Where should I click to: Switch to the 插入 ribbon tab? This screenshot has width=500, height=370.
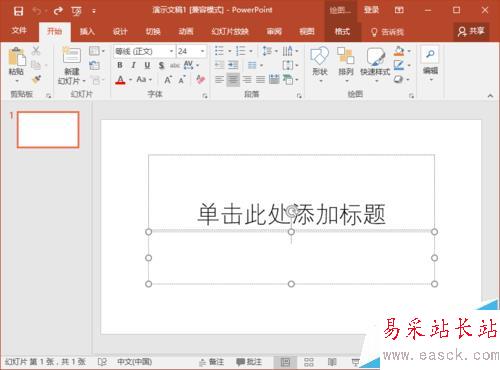click(87, 32)
